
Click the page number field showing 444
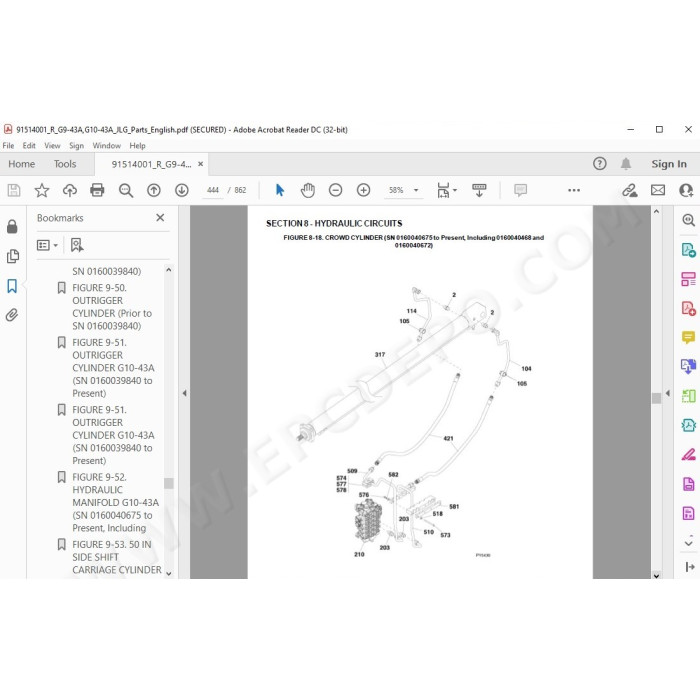point(213,190)
